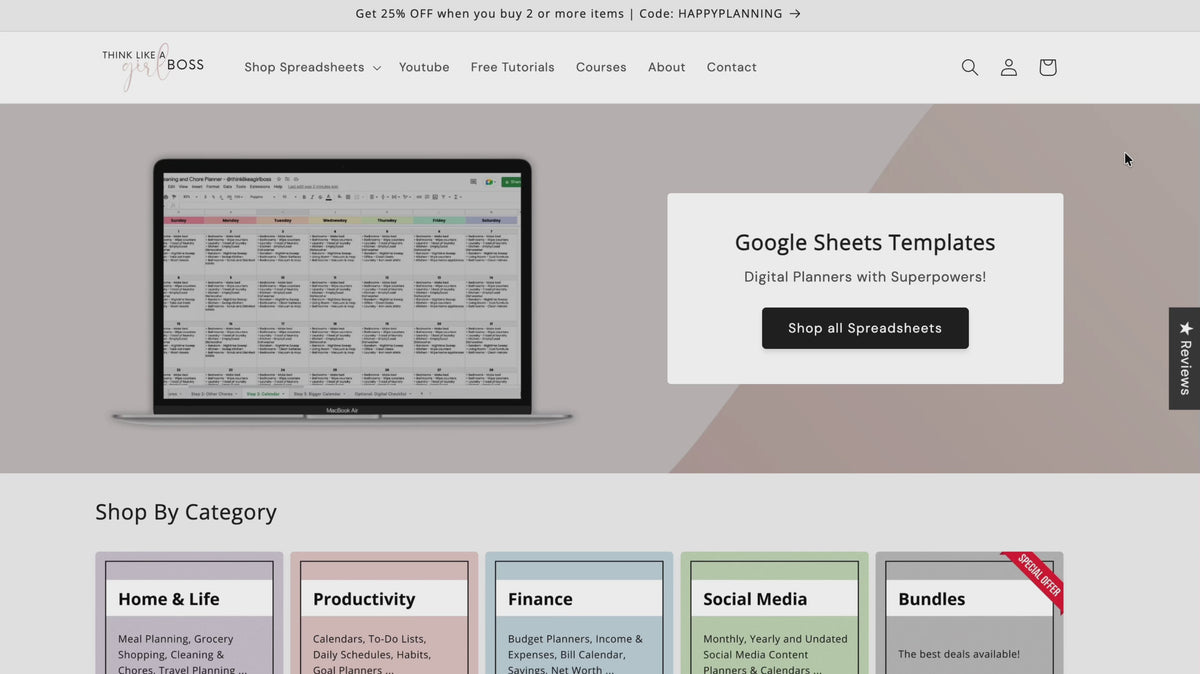1200x674 pixels.
Task: Click the 'The best deals available!' text
Action: [959, 654]
